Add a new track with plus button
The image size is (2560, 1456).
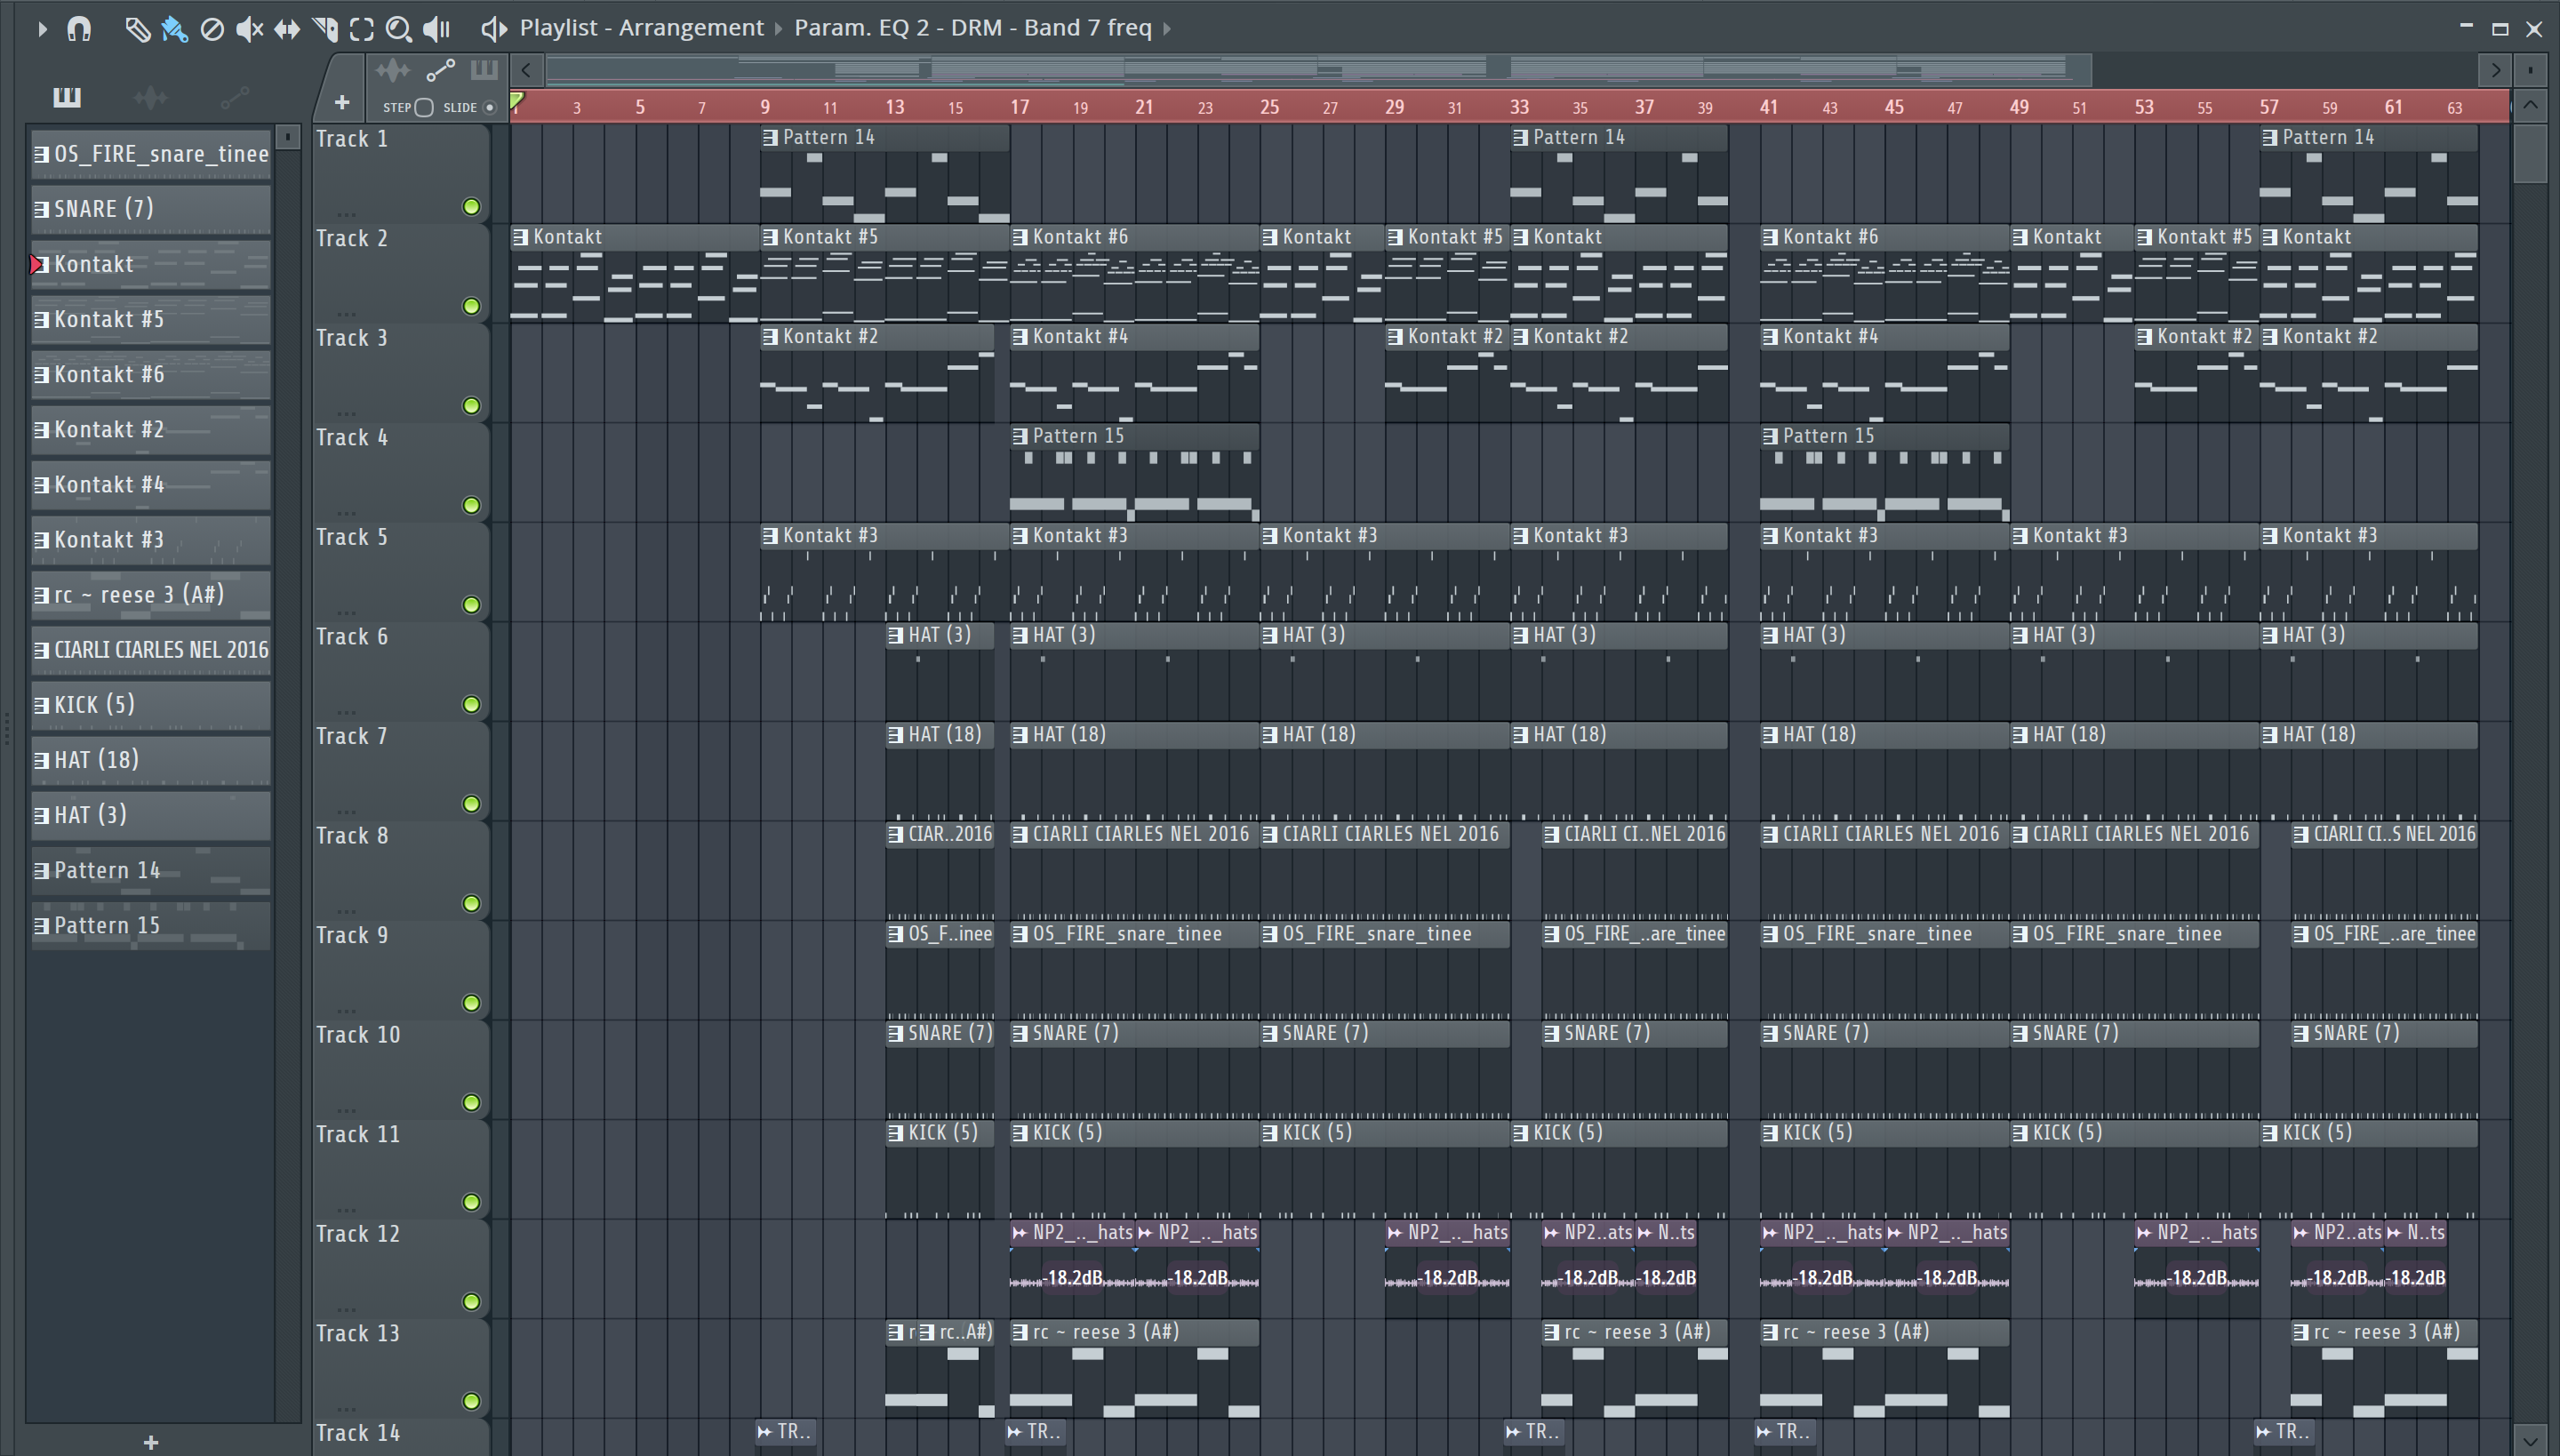pyautogui.click(x=341, y=102)
